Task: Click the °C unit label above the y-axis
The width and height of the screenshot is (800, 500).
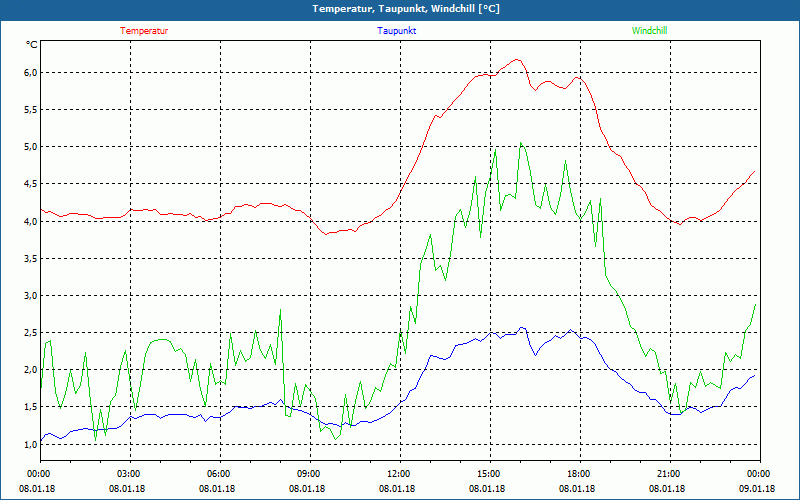Action: point(32,44)
